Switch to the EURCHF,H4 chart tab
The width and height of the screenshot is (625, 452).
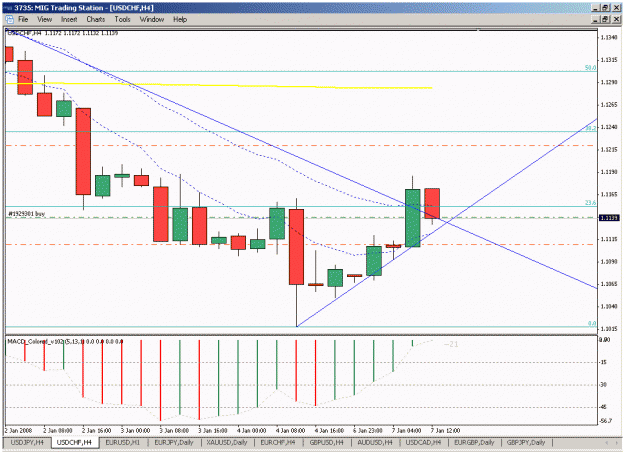[x=277, y=442]
